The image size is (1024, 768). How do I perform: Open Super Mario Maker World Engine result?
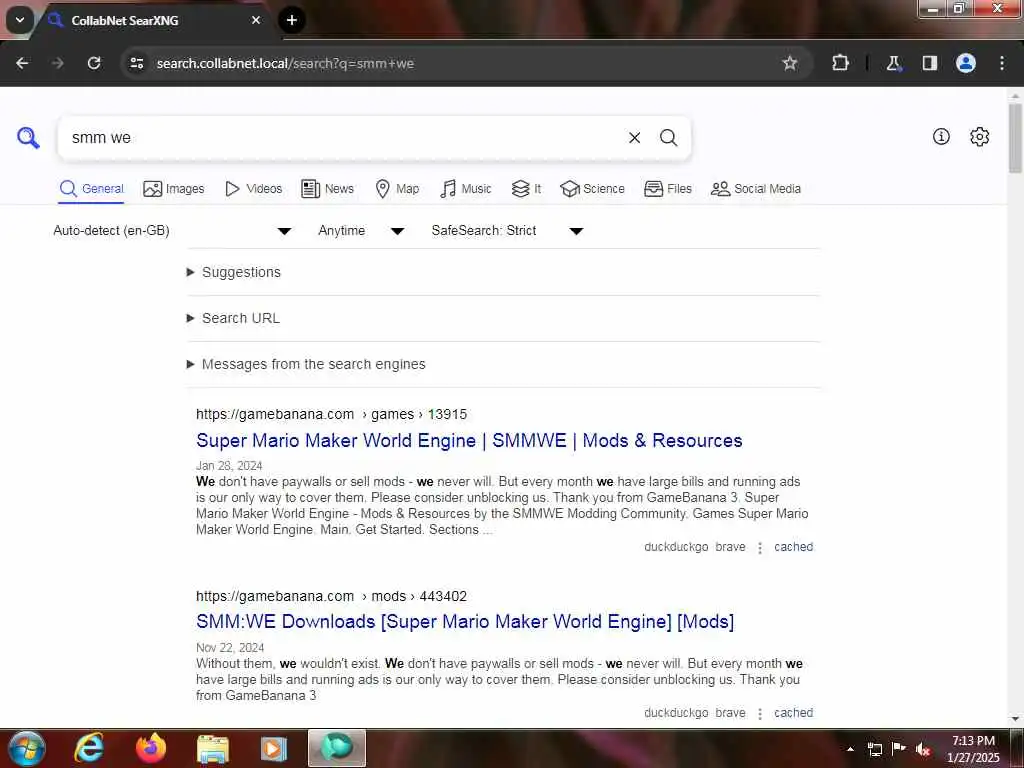[x=469, y=441]
